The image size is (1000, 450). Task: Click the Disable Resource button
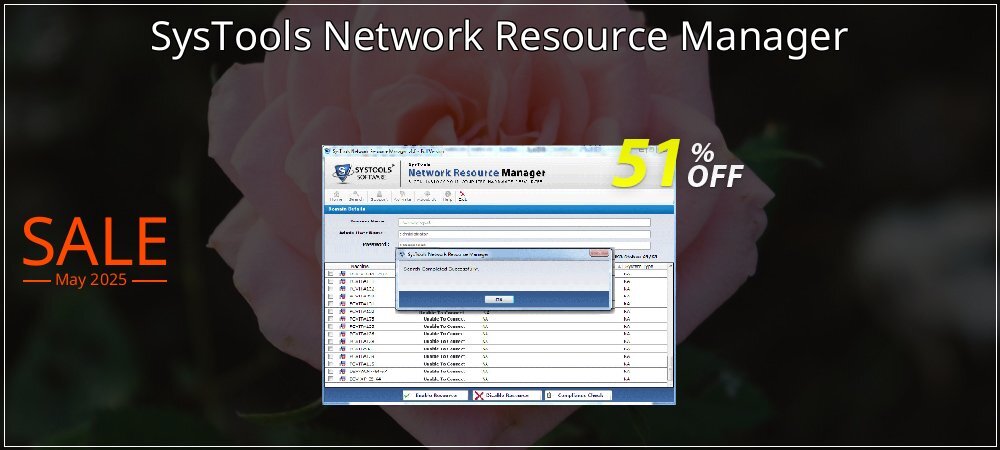(507, 395)
